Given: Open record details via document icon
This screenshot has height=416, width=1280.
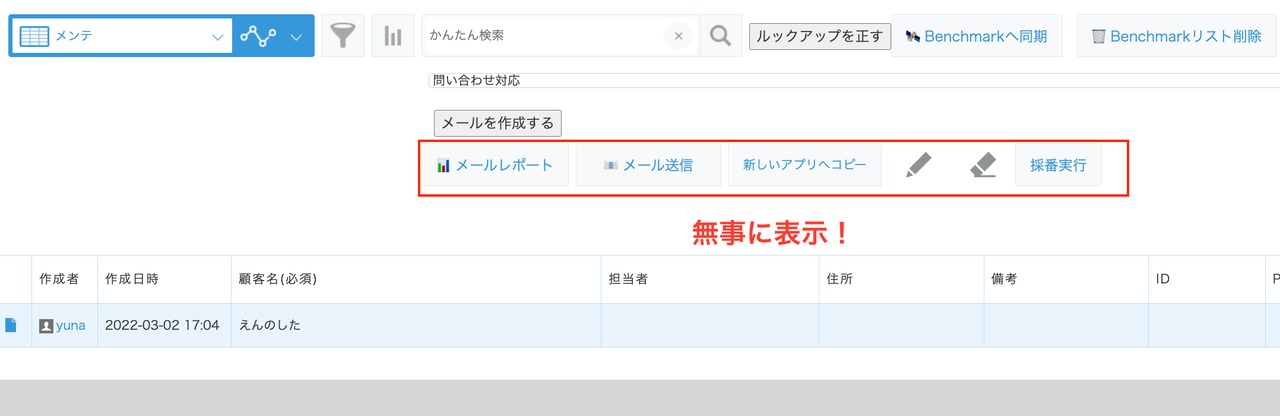Looking at the screenshot, I should 11,325.
